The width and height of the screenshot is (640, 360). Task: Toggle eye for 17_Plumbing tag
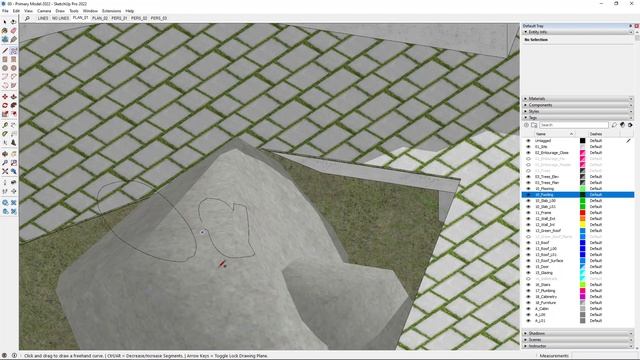point(528,291)
